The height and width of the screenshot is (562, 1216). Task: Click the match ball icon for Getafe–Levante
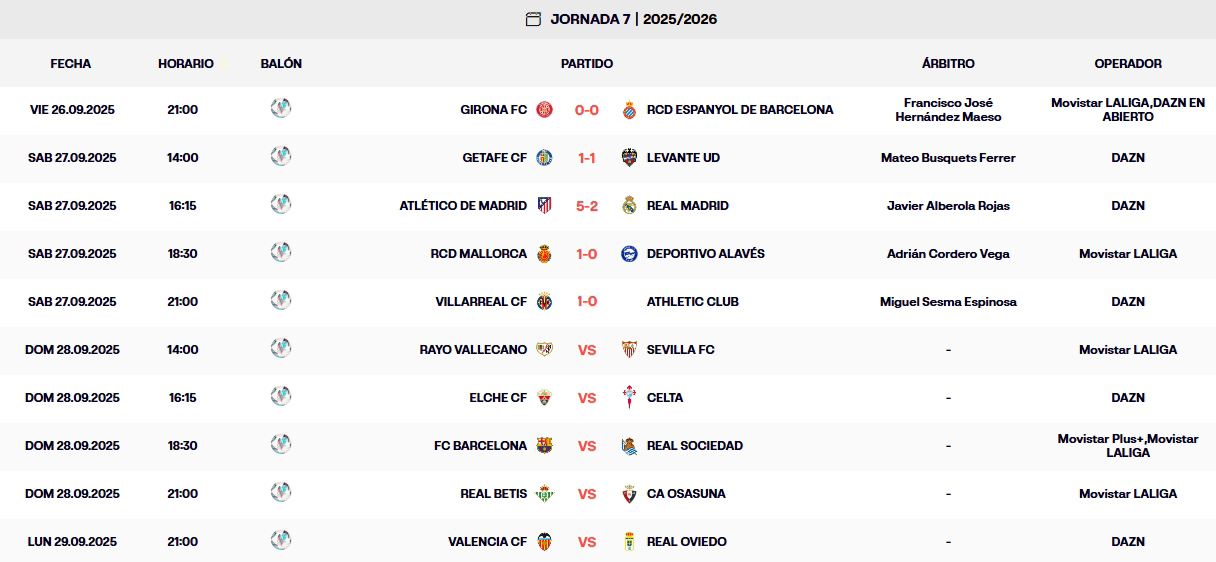click(x=281, y=156)
